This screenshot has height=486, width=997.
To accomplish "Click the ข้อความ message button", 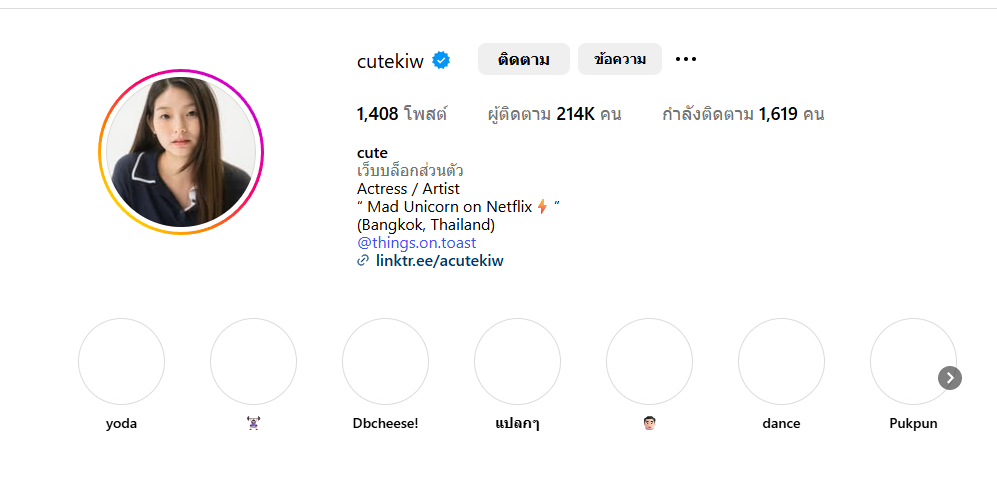I will [620, 59].
